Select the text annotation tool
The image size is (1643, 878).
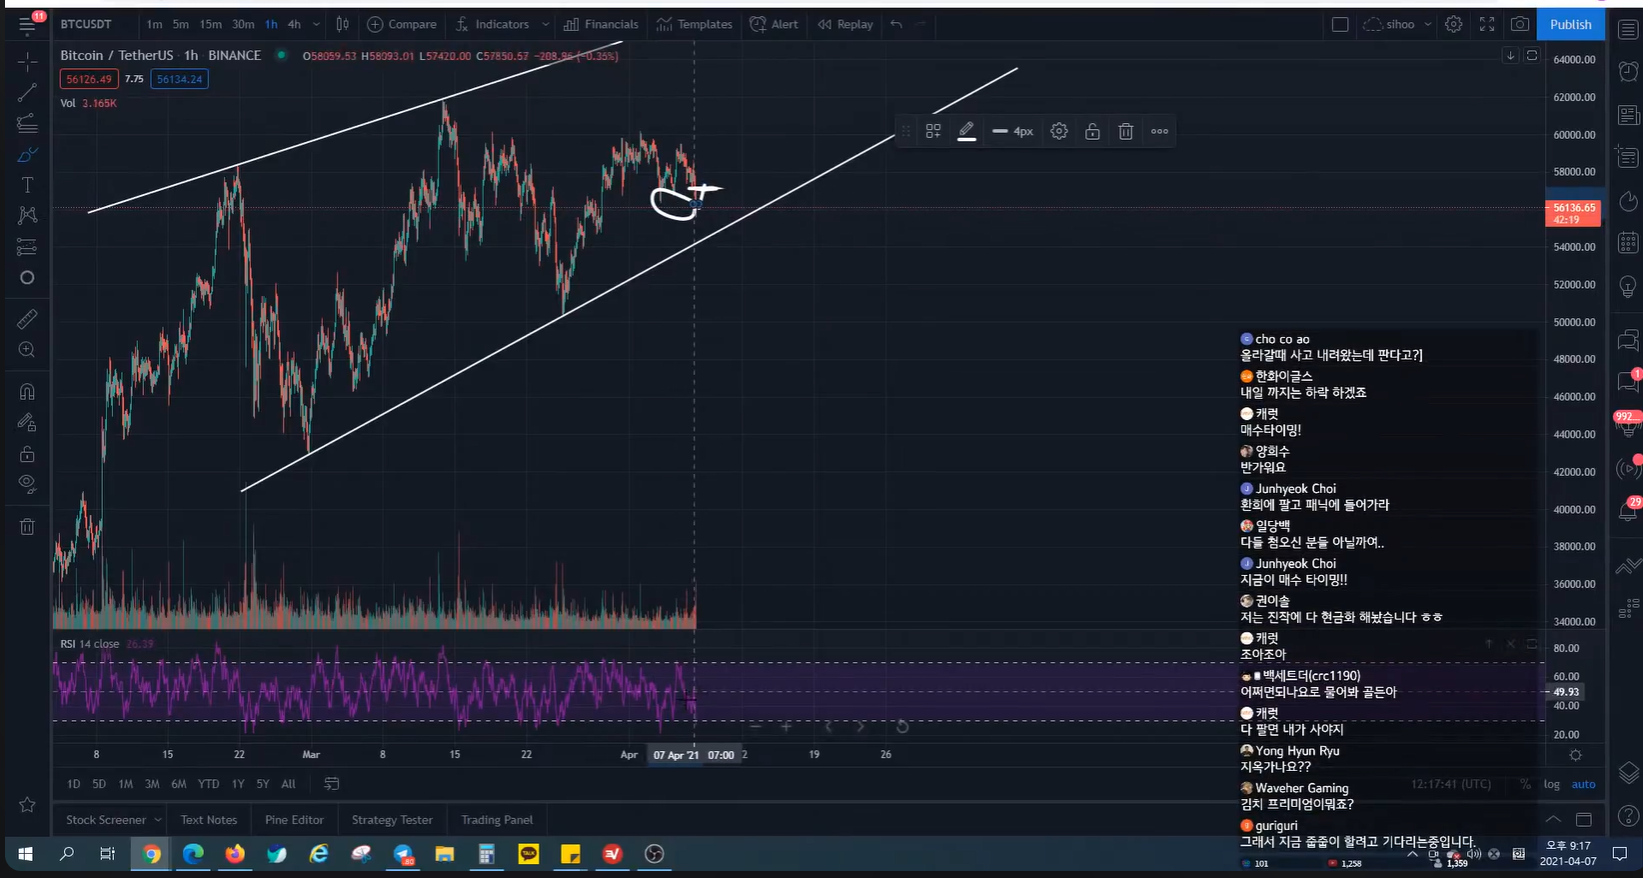27,185
